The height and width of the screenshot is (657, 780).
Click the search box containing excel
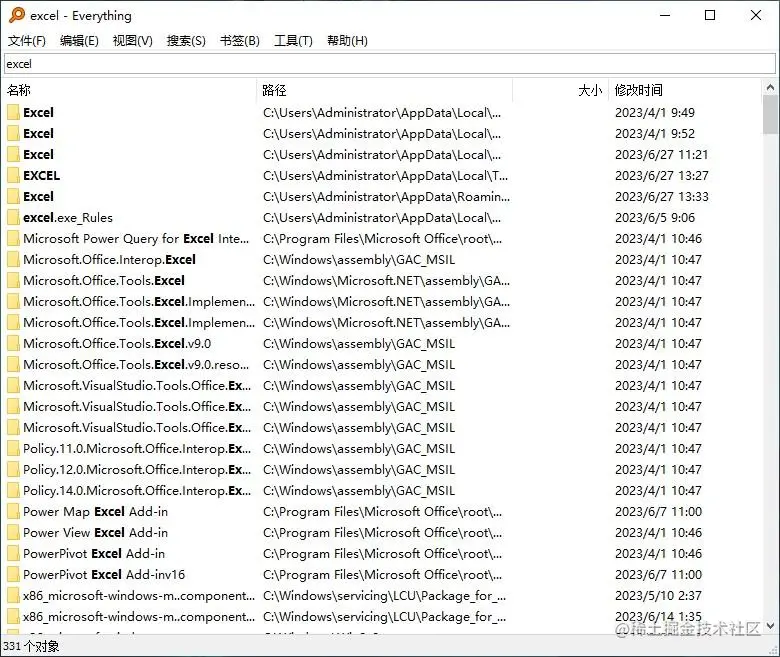390,64
